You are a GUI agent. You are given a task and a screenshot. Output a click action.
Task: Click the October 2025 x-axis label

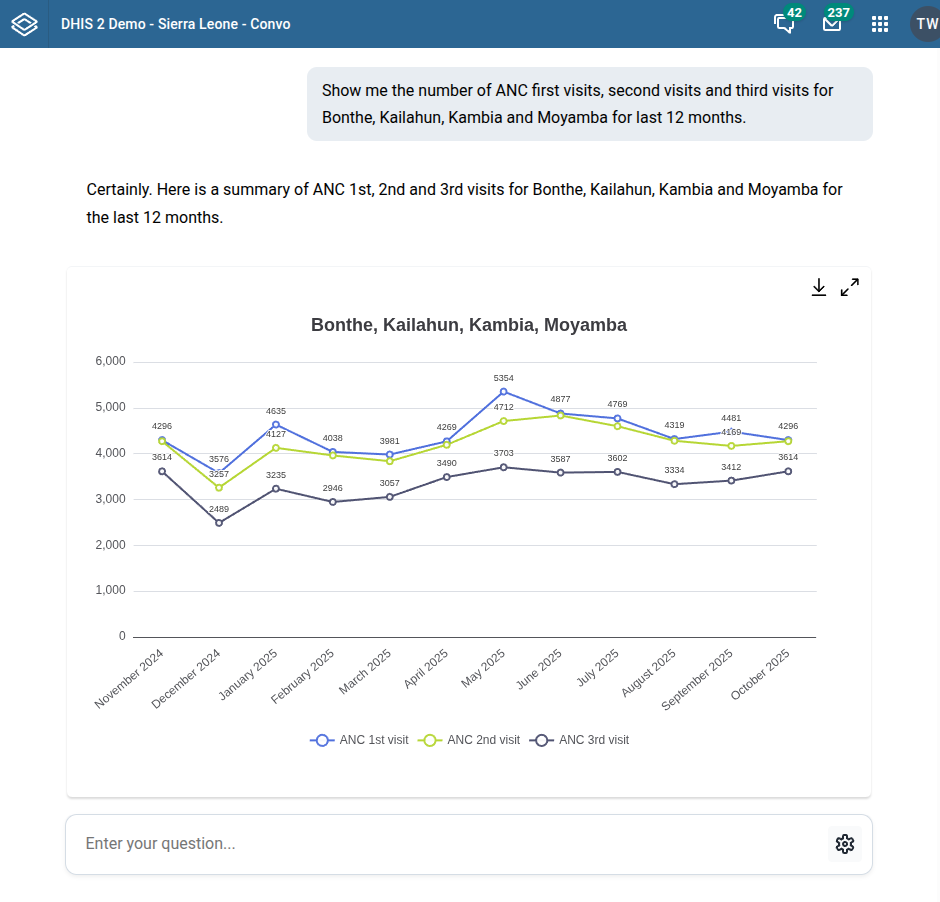click(762, 675)
